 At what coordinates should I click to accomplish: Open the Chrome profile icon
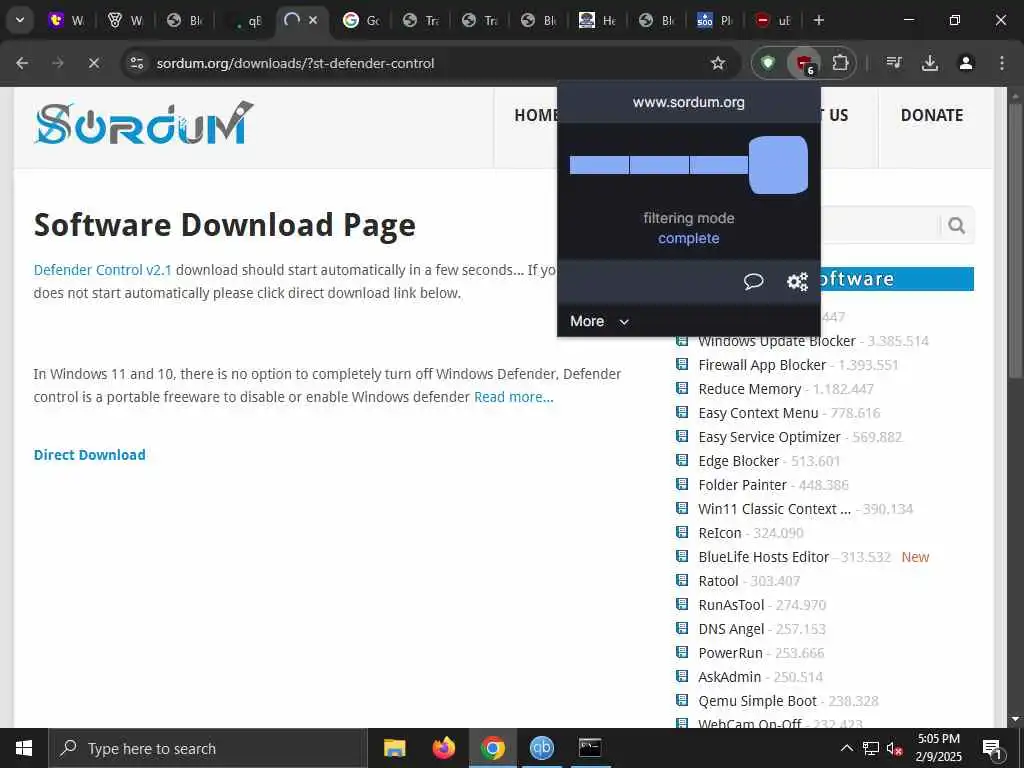tap(966, 63)
